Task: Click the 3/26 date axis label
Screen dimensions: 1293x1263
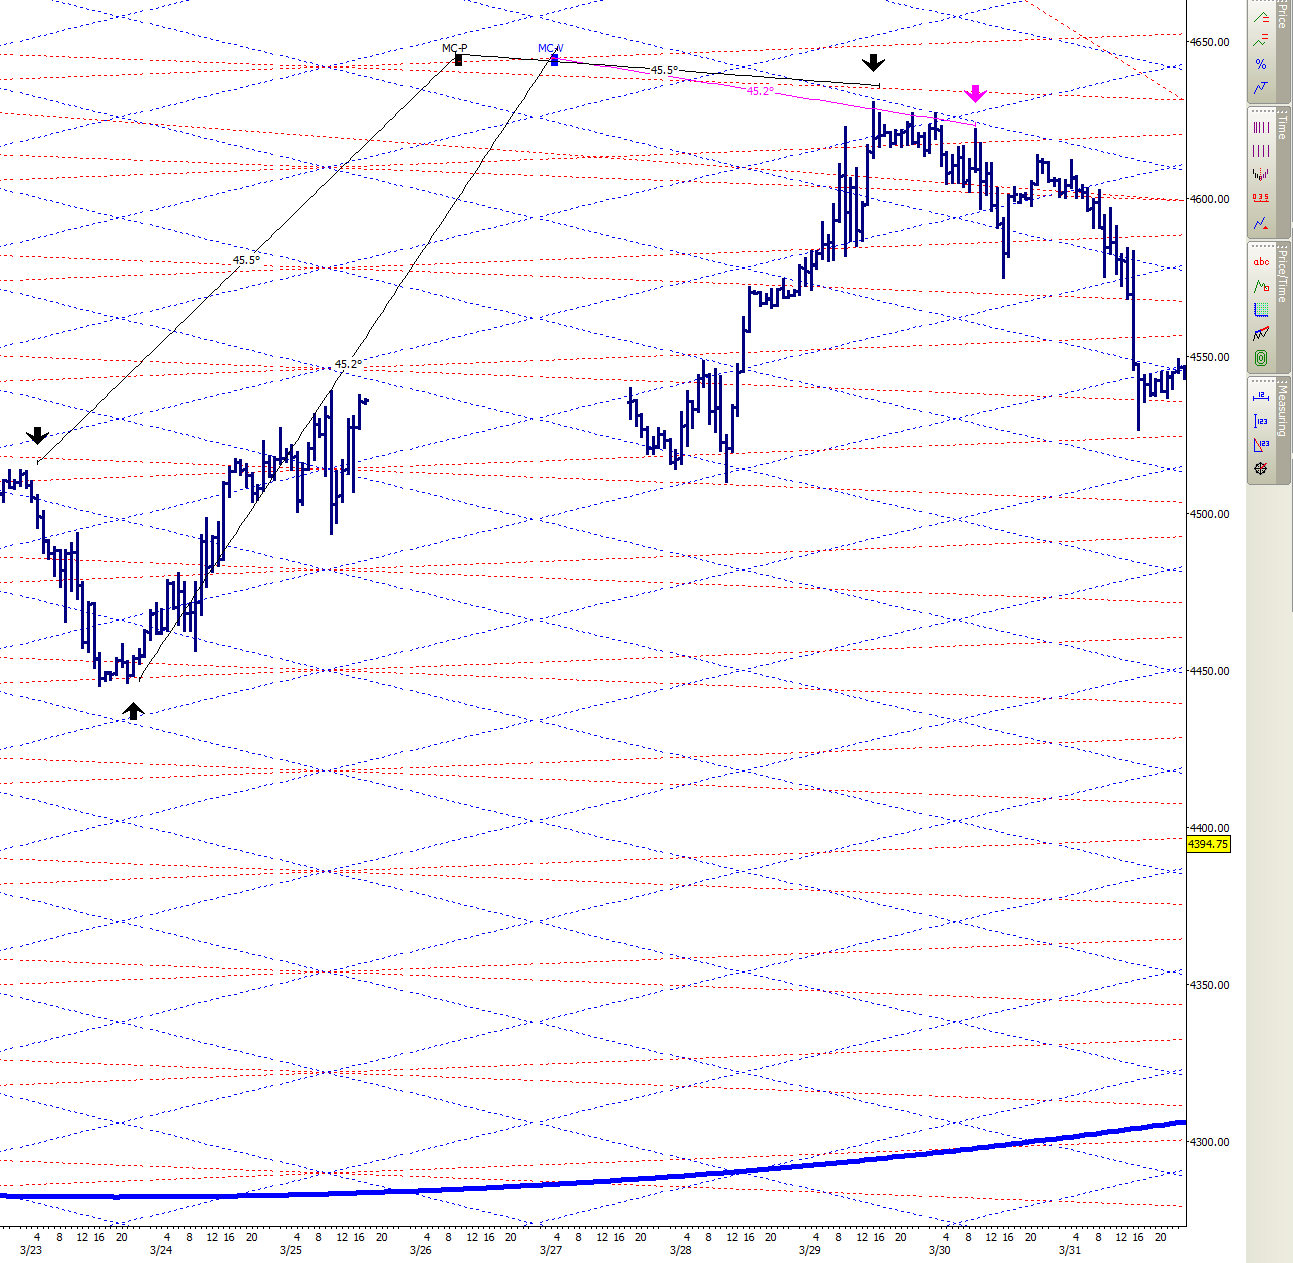Action: pos(420,1250)
